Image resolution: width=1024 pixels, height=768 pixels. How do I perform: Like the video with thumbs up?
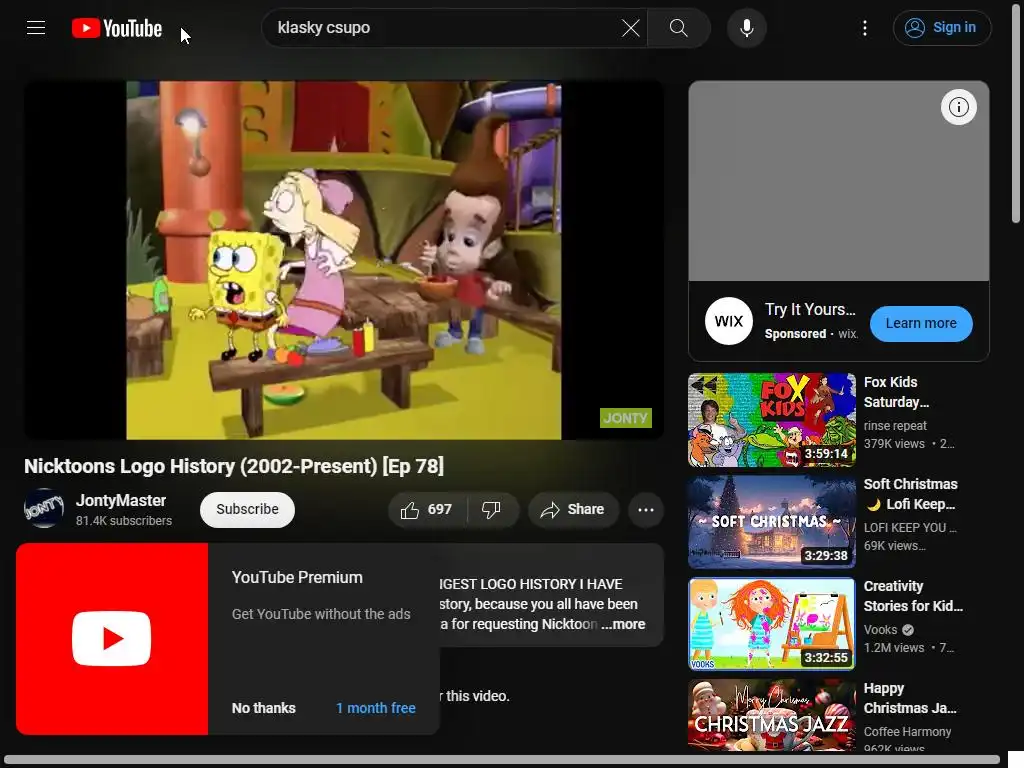click(x=427, y=509)
